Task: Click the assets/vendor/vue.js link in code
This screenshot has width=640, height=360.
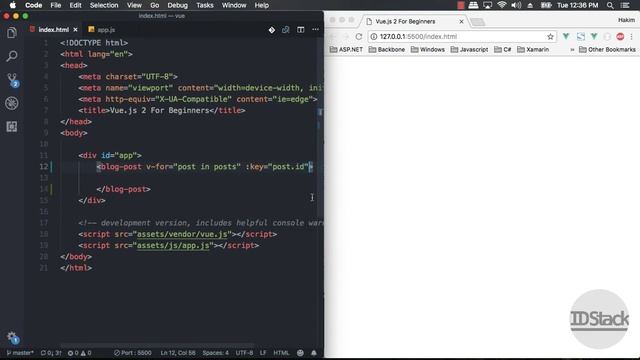Action: coord(182,234)
